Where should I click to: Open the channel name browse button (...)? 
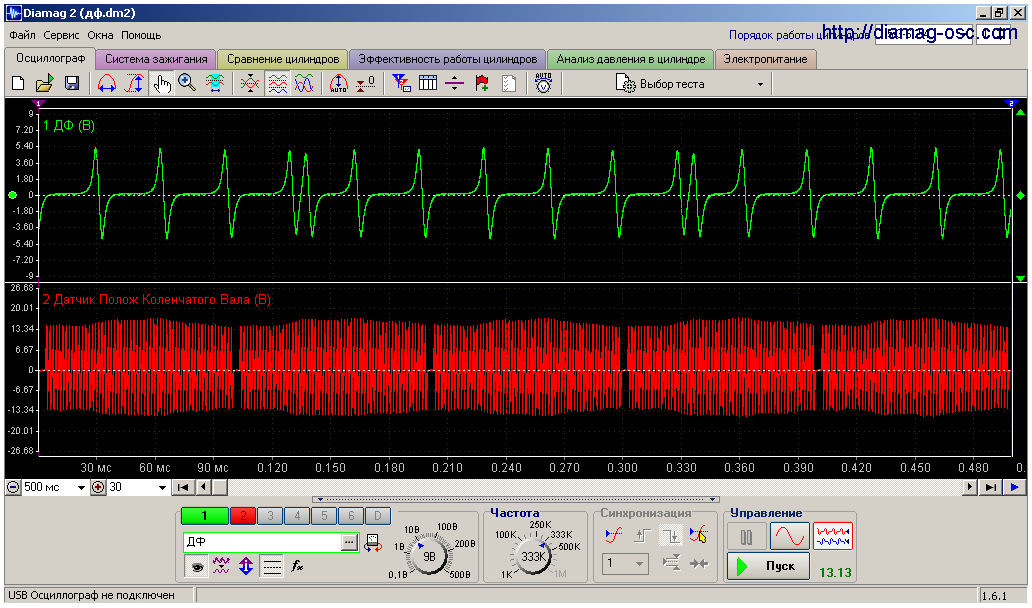[349, 542]
